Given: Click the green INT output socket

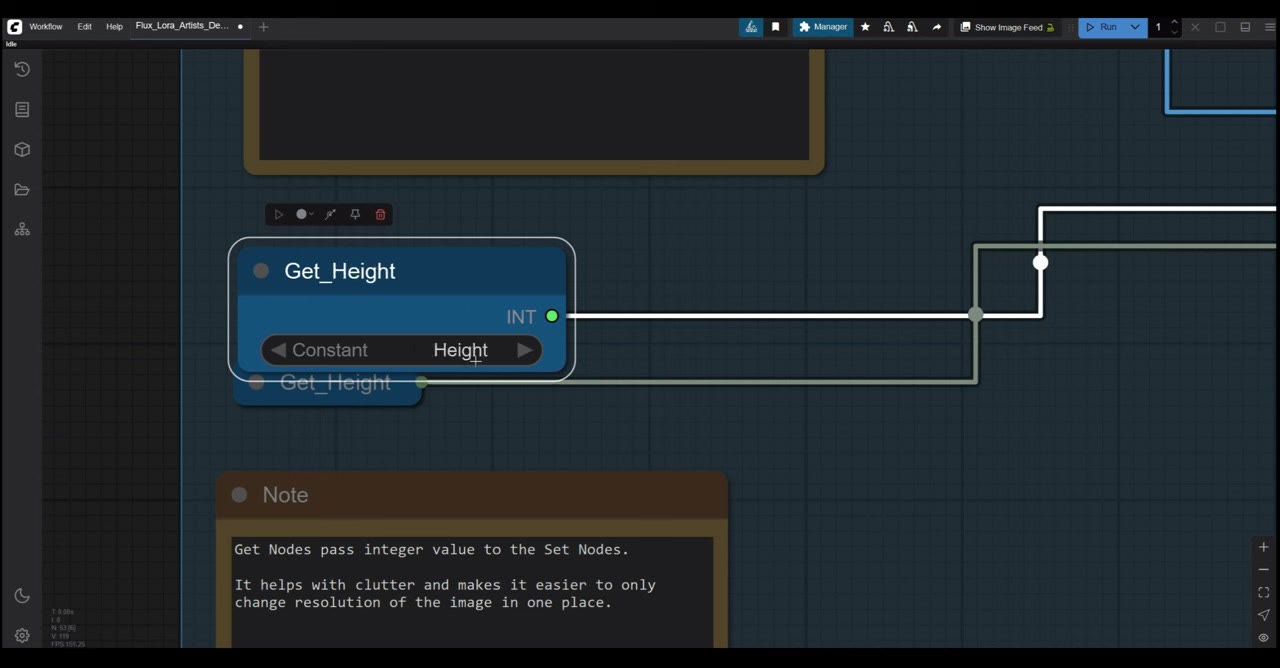Looking at the screenshot, I should click(x=552, y=316).
